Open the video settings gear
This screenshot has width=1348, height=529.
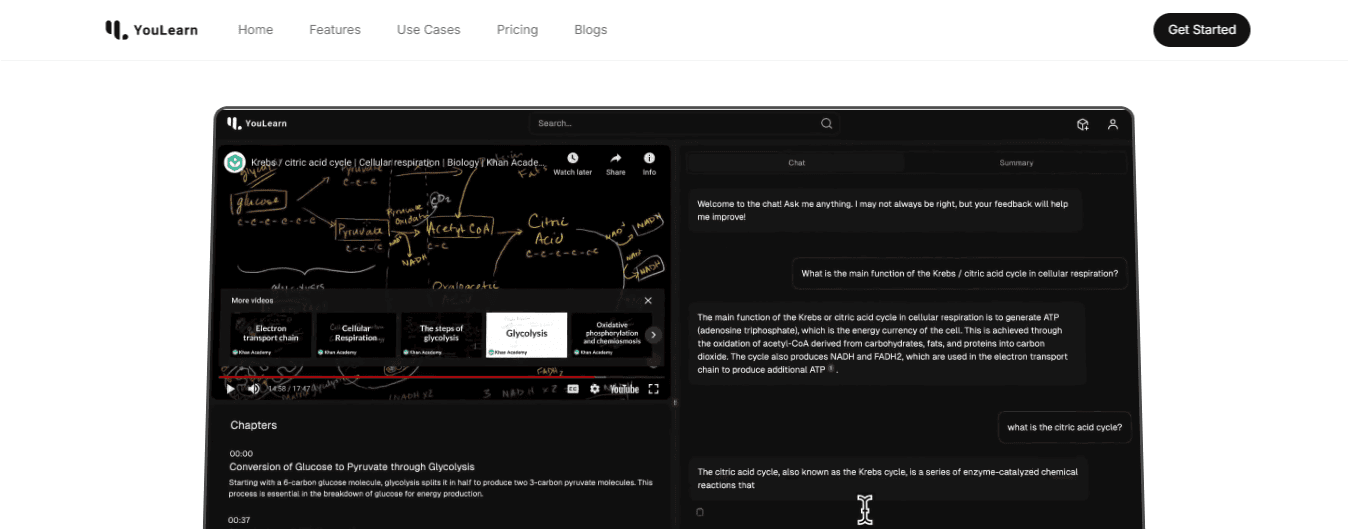595,389
